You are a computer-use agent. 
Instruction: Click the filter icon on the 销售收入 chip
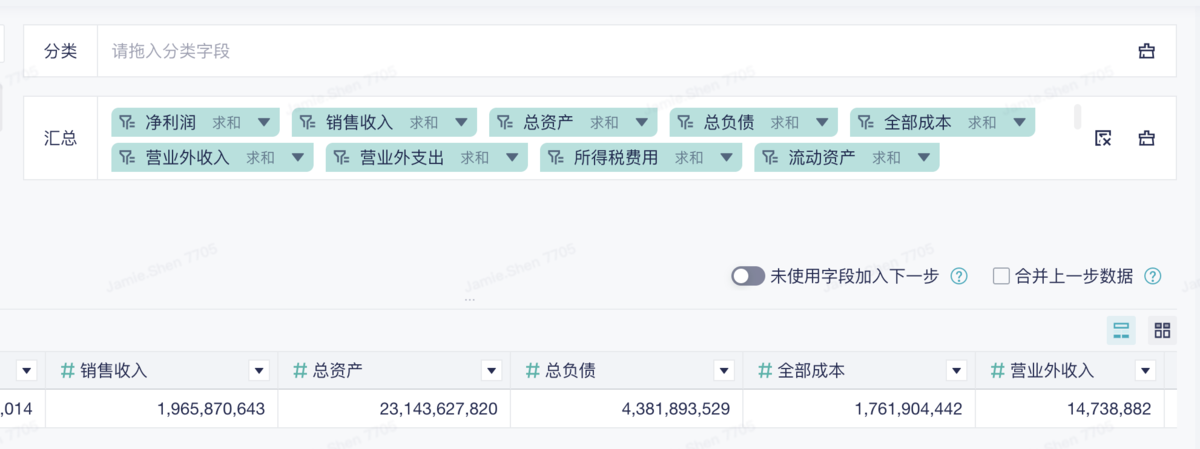308,123
